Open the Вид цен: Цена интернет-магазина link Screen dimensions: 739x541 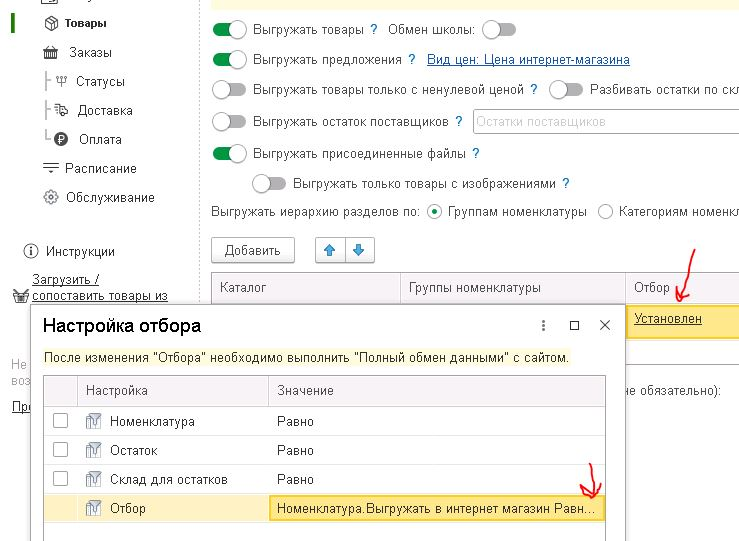(528, 60)
